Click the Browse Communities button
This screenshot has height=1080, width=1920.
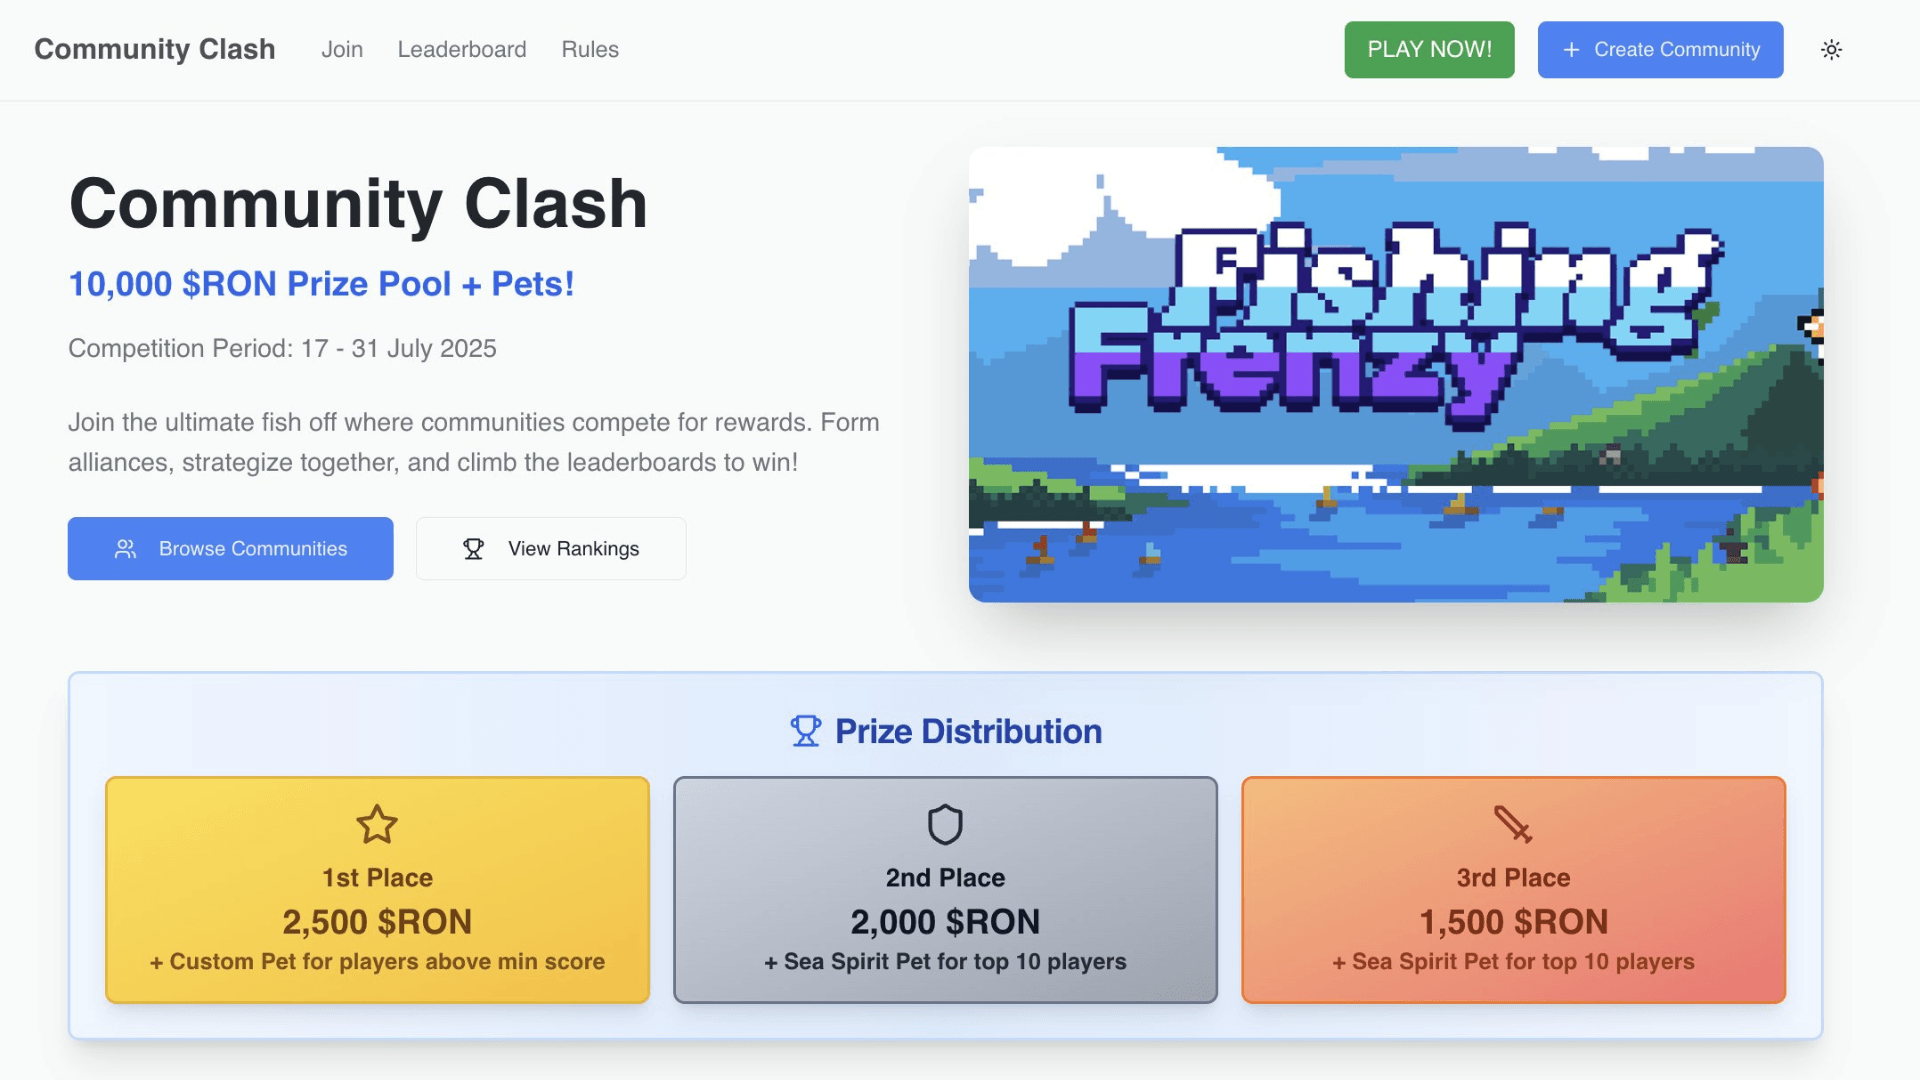[x=230, y=548]
